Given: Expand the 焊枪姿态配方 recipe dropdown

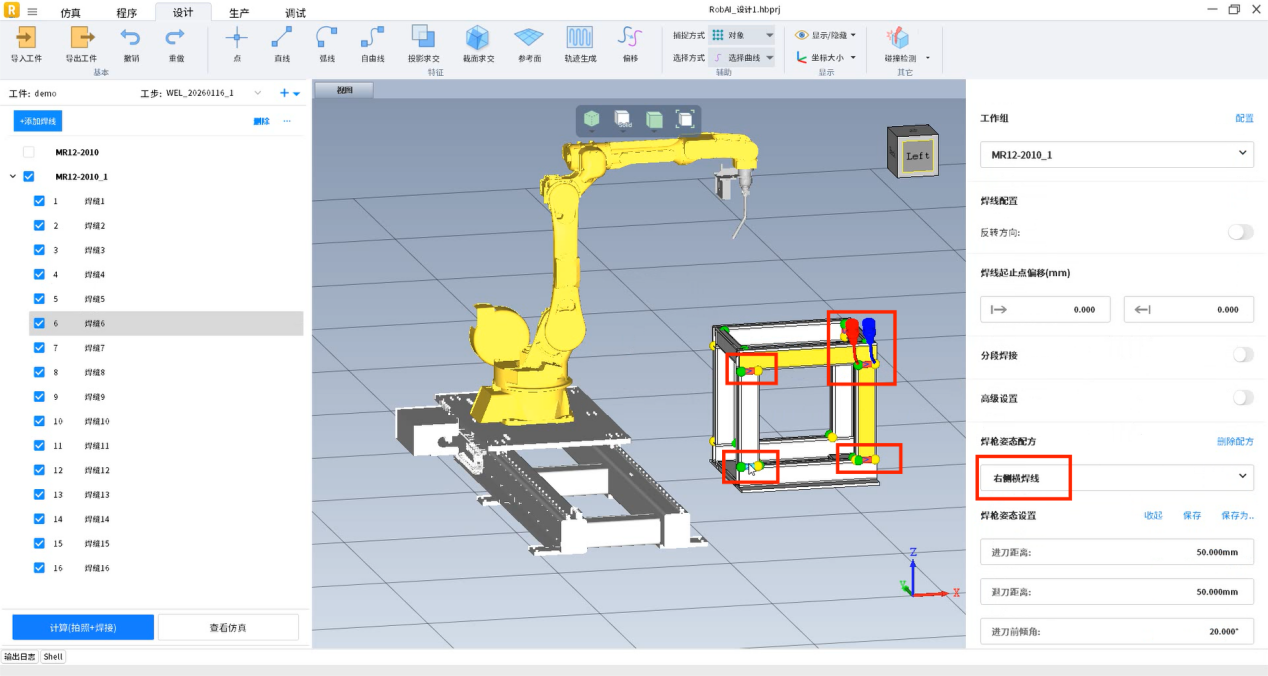Looking at the screenshot, I should click(1116, 478).
